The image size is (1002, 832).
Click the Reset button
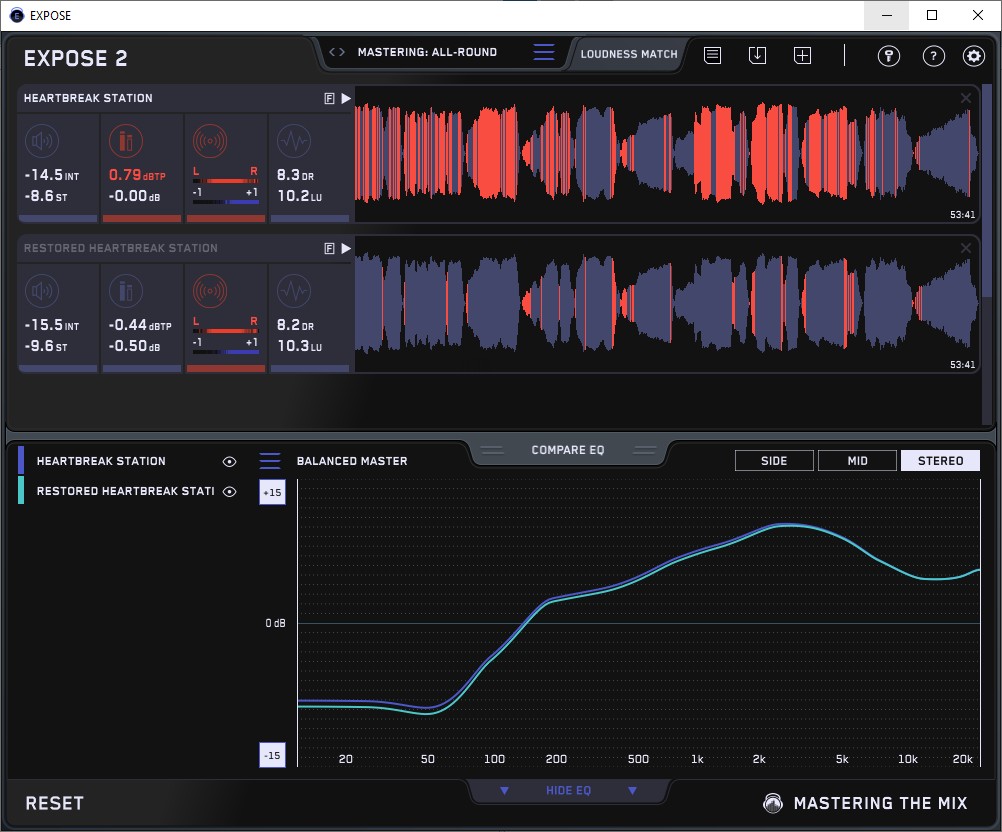(54, 803)
